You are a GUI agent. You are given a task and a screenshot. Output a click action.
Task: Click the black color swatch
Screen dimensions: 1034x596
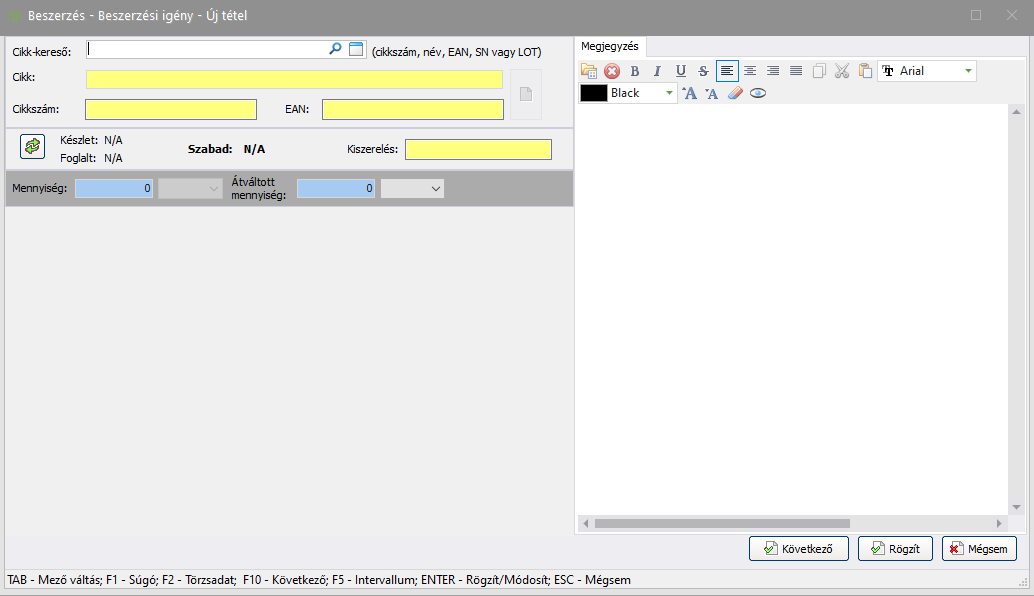pyautogui.click(x=594, y=93)
